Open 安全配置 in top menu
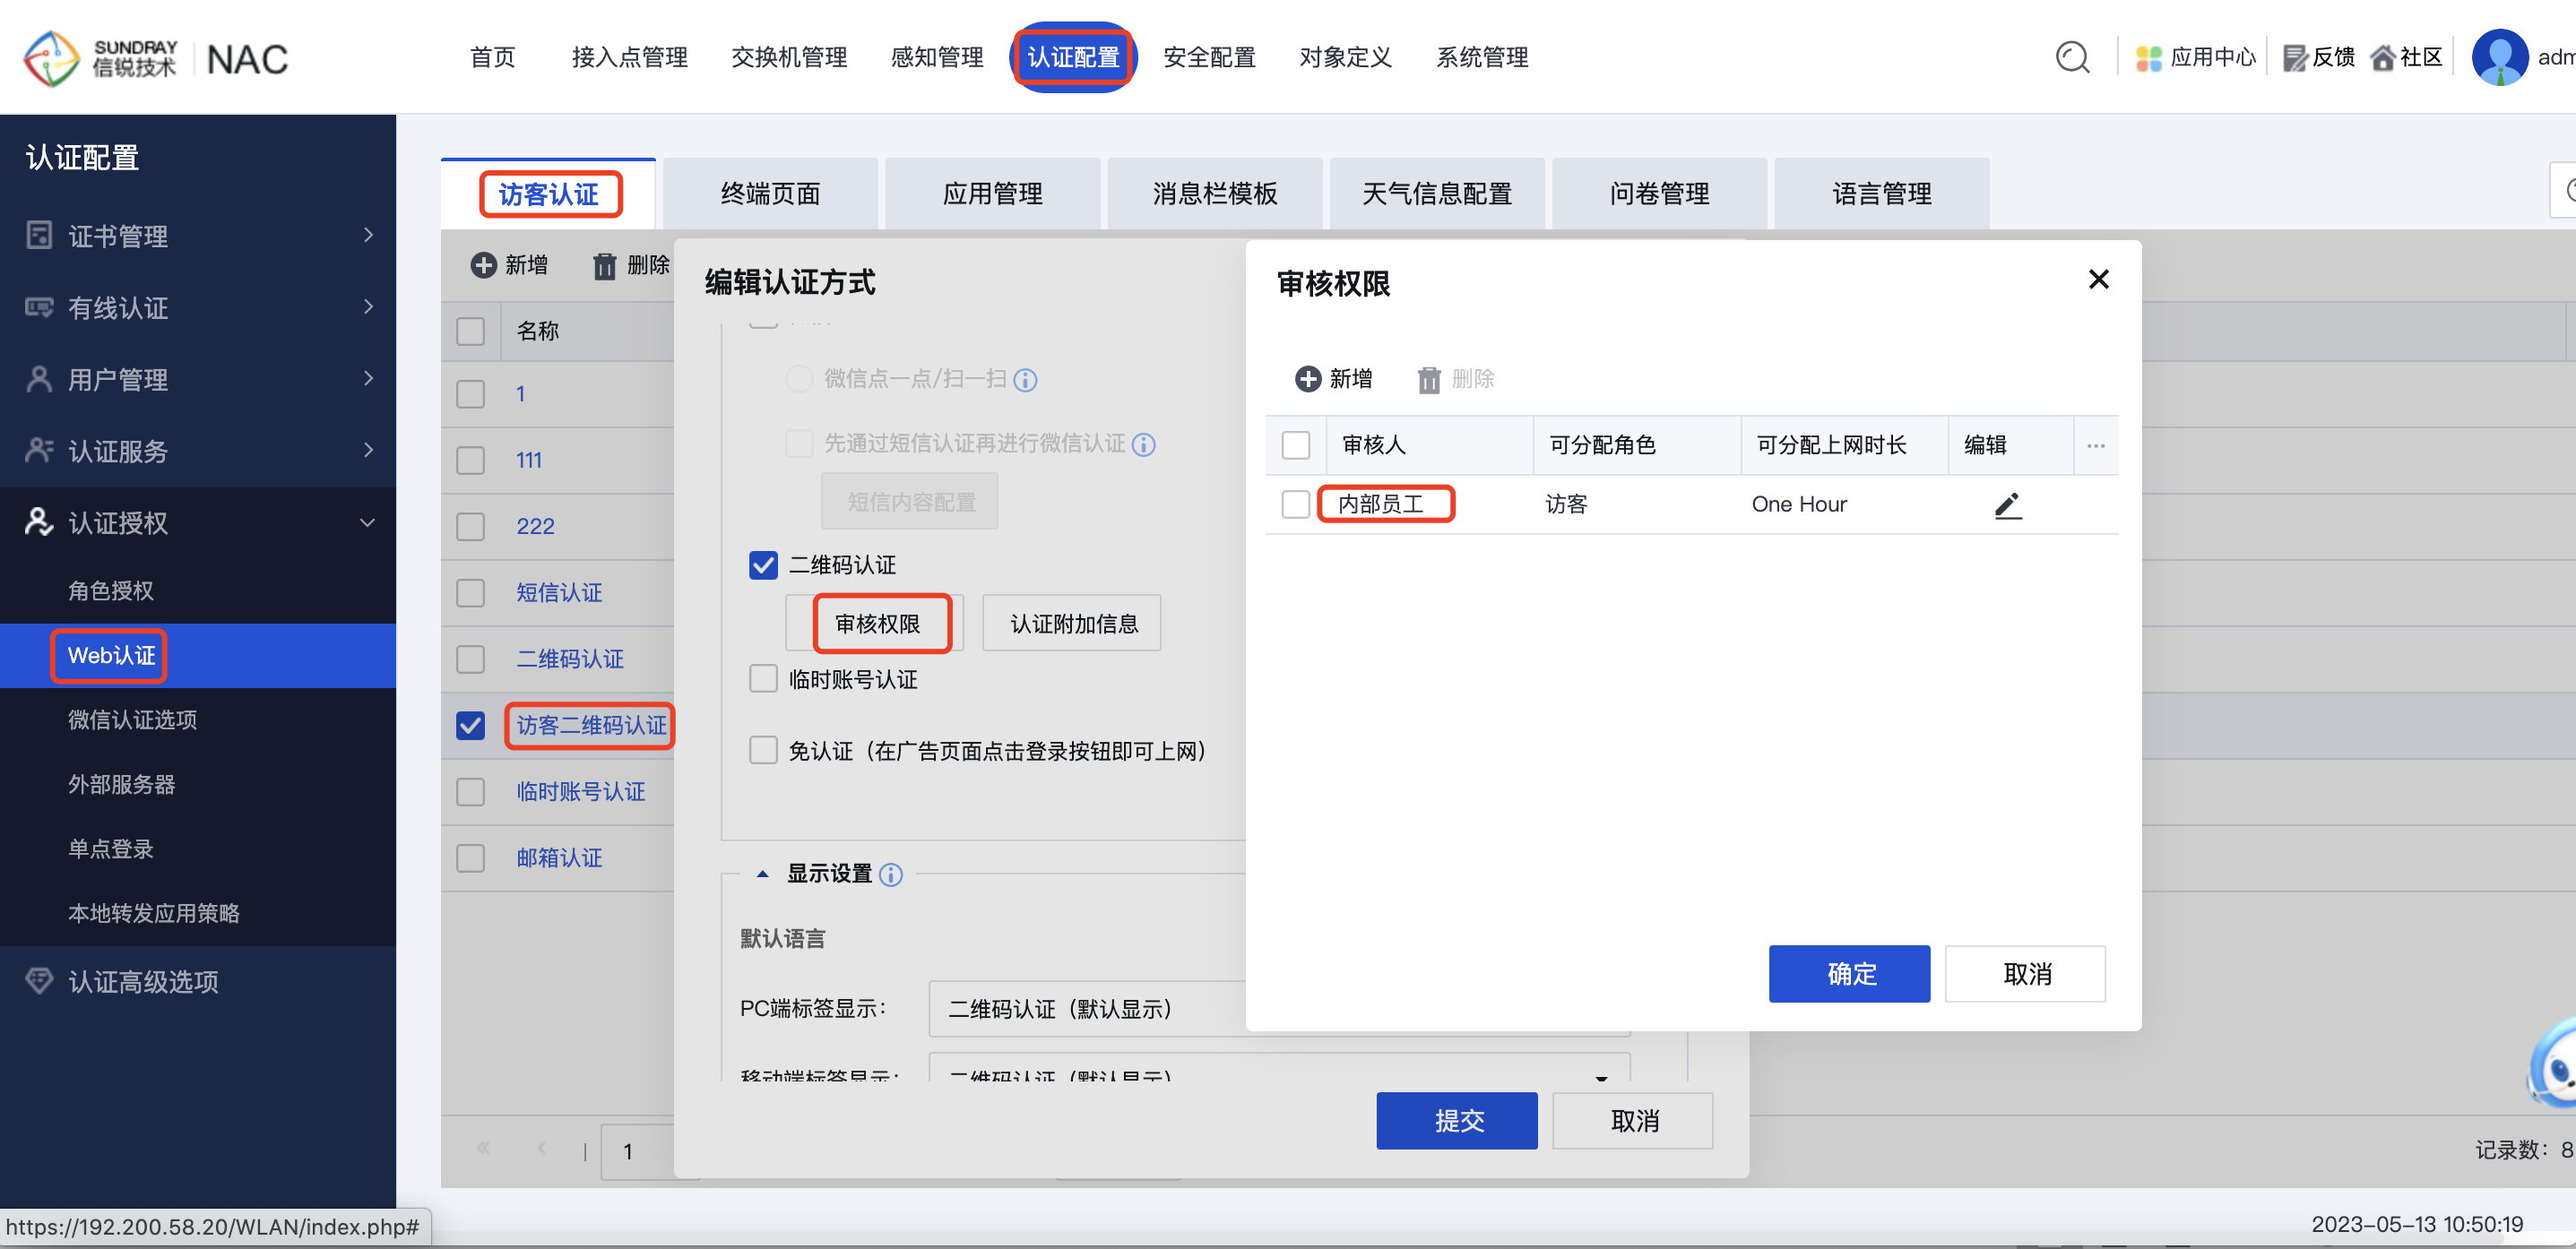The height and width of the screenshot is (1249, 2576). coord(1209,57)
